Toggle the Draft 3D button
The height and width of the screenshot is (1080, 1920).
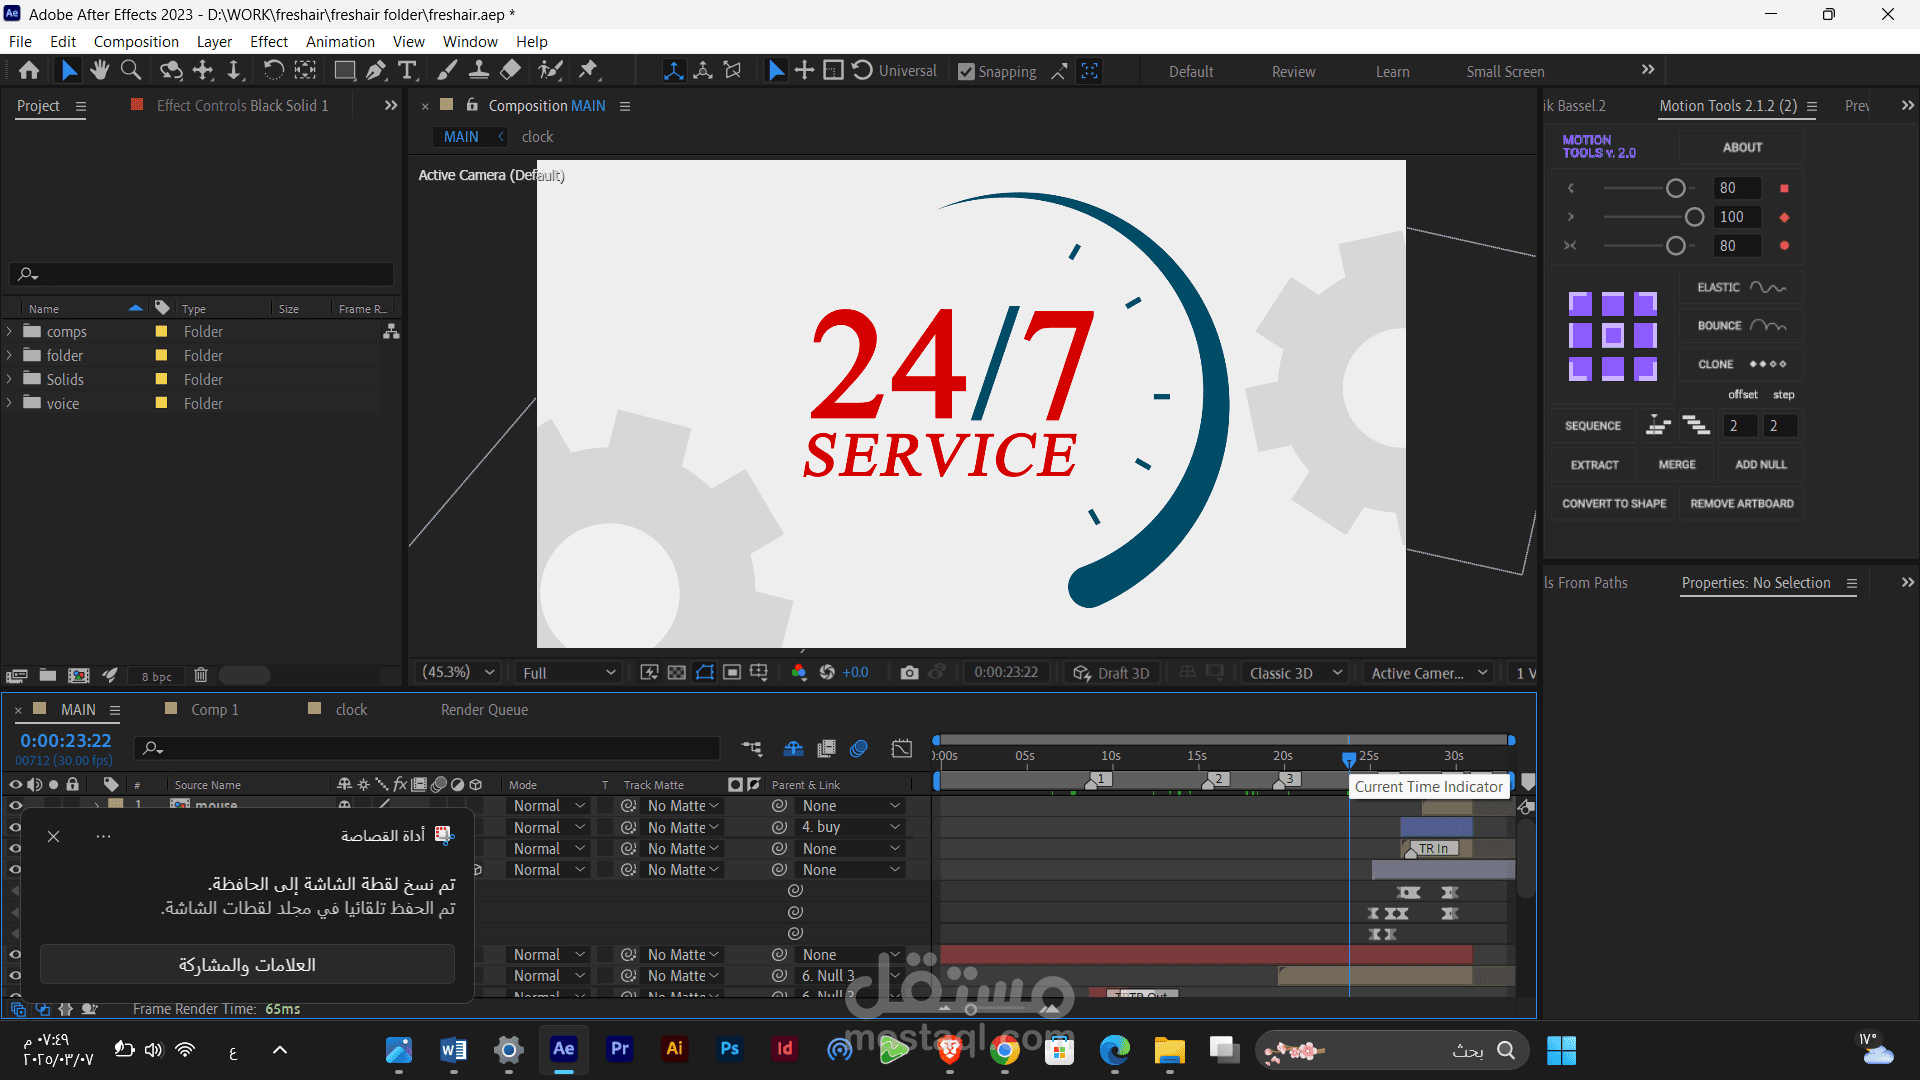[x=1112, y=673]
